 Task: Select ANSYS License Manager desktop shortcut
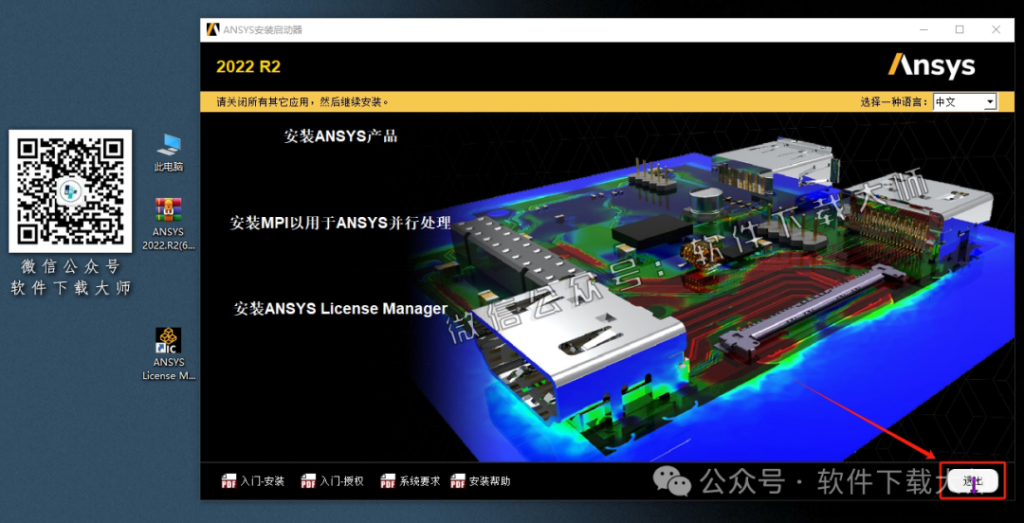[x=168, y=354]
